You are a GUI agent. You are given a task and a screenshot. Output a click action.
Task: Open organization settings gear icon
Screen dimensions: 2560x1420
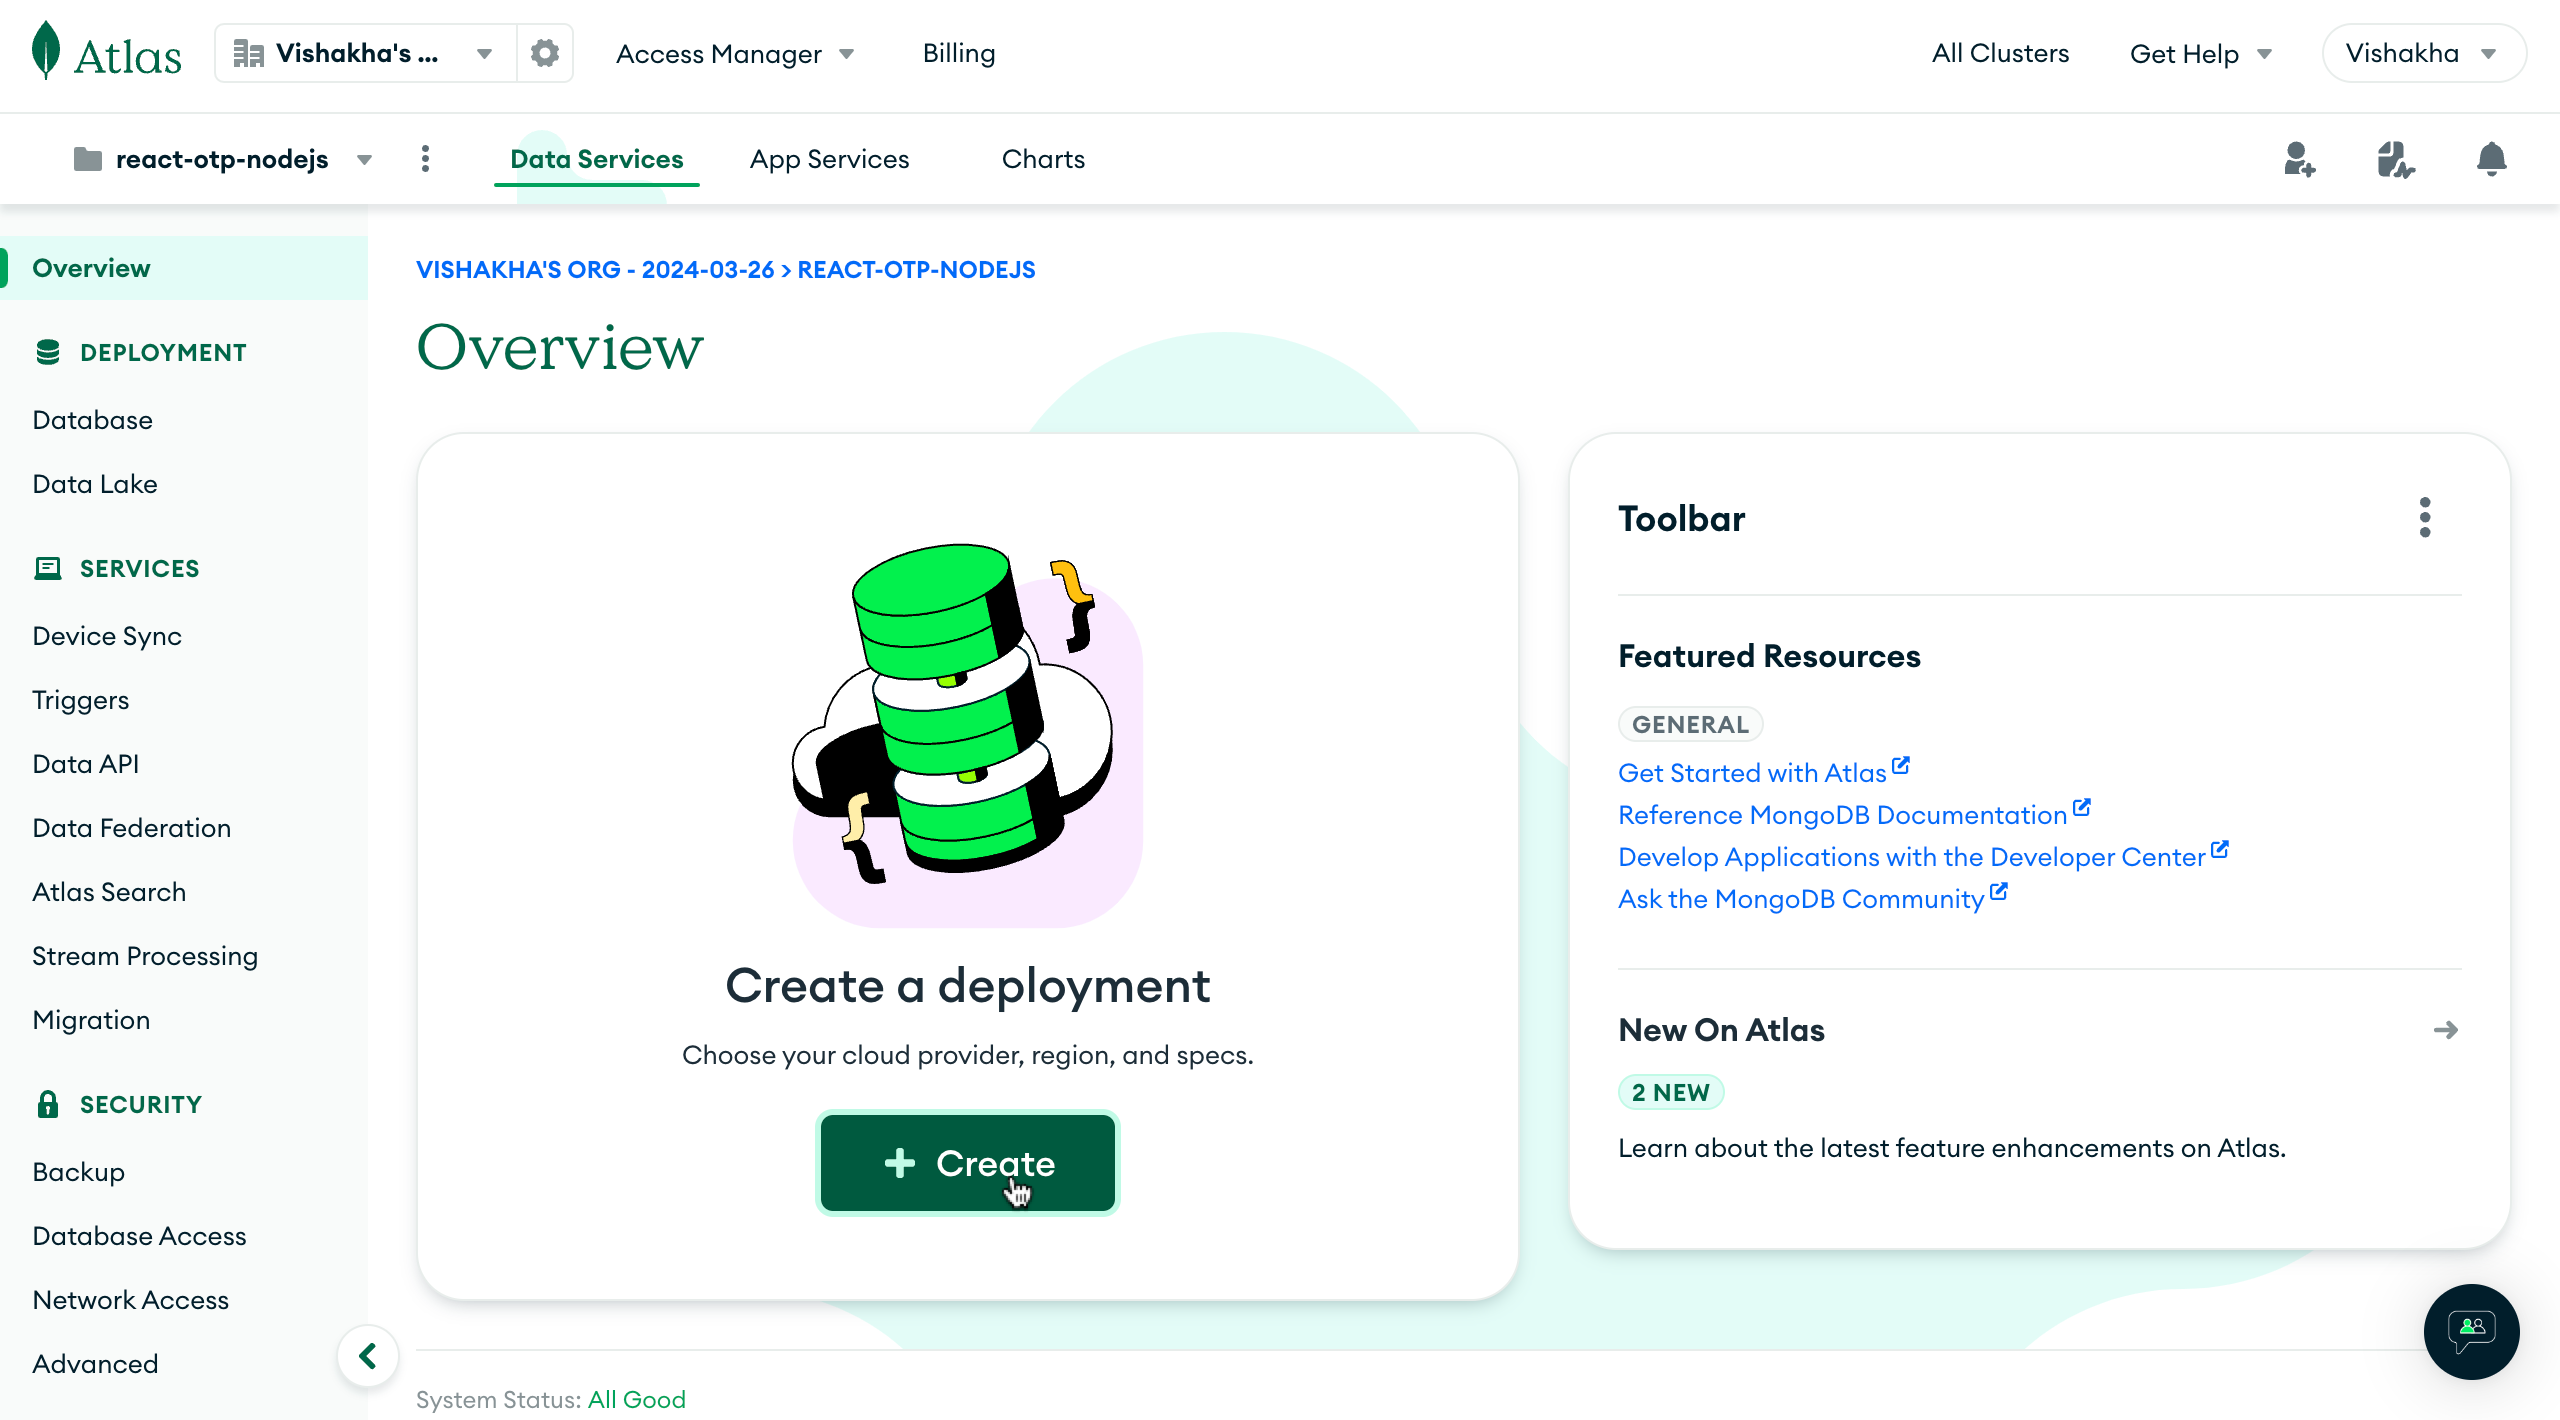pyautogui.click(x=544, y=53)
